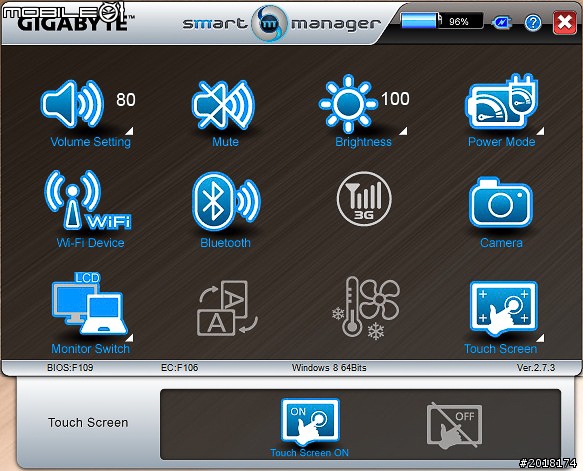583x471 pixels.
Task: Click the GIGABYTE logo in header
Action: coord(72,24)
